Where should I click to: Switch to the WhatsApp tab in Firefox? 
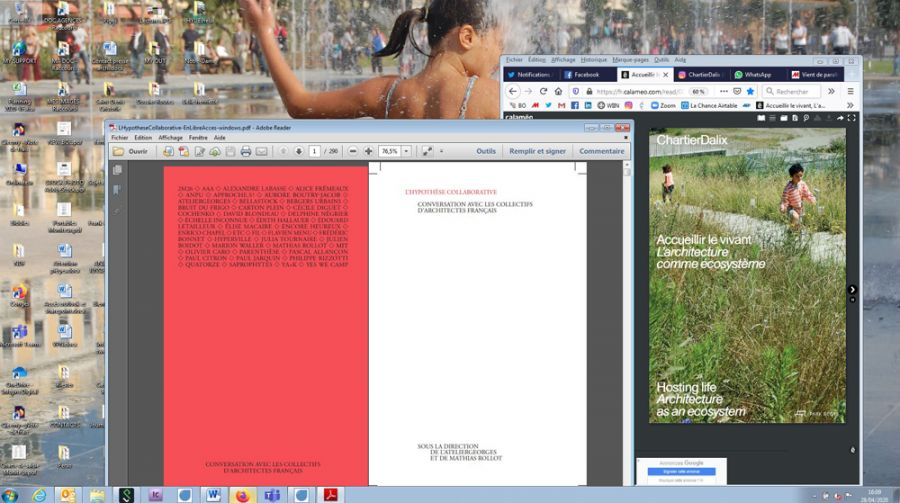757,75
